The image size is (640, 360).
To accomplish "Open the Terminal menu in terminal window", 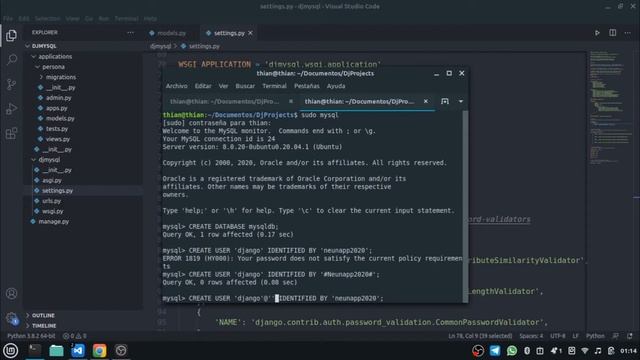I will click(x=274, y=86).
